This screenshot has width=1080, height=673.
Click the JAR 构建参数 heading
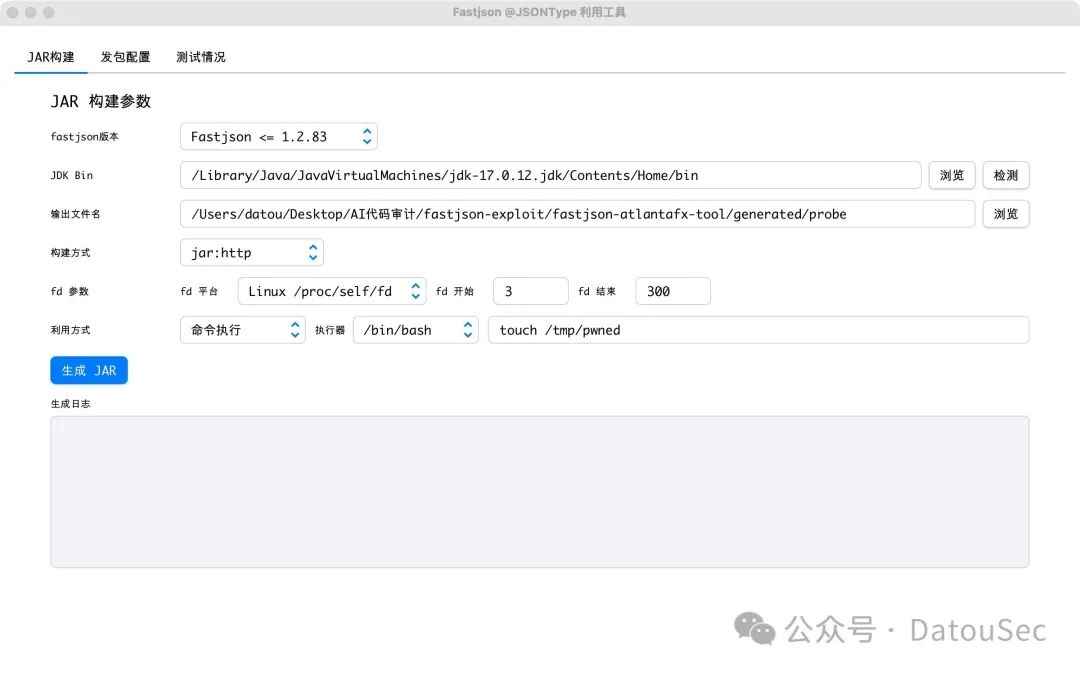click(x=101, y=101)
